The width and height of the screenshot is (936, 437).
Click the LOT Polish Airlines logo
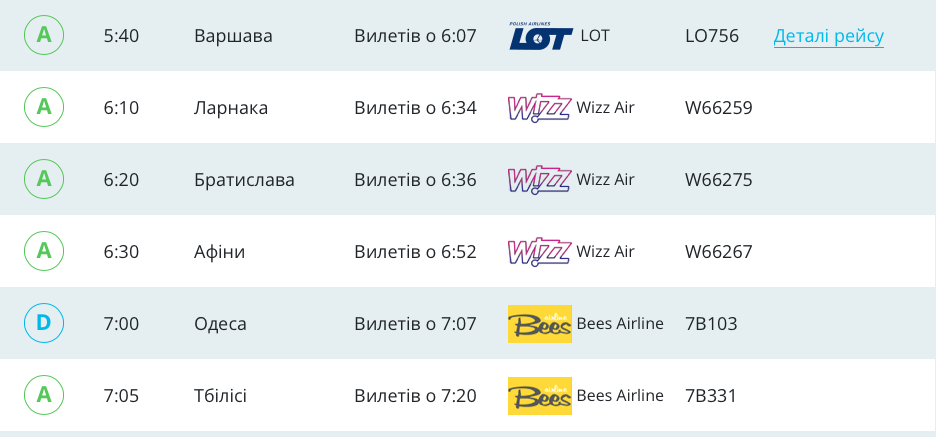pyautogui.click(x=541, y=36)
